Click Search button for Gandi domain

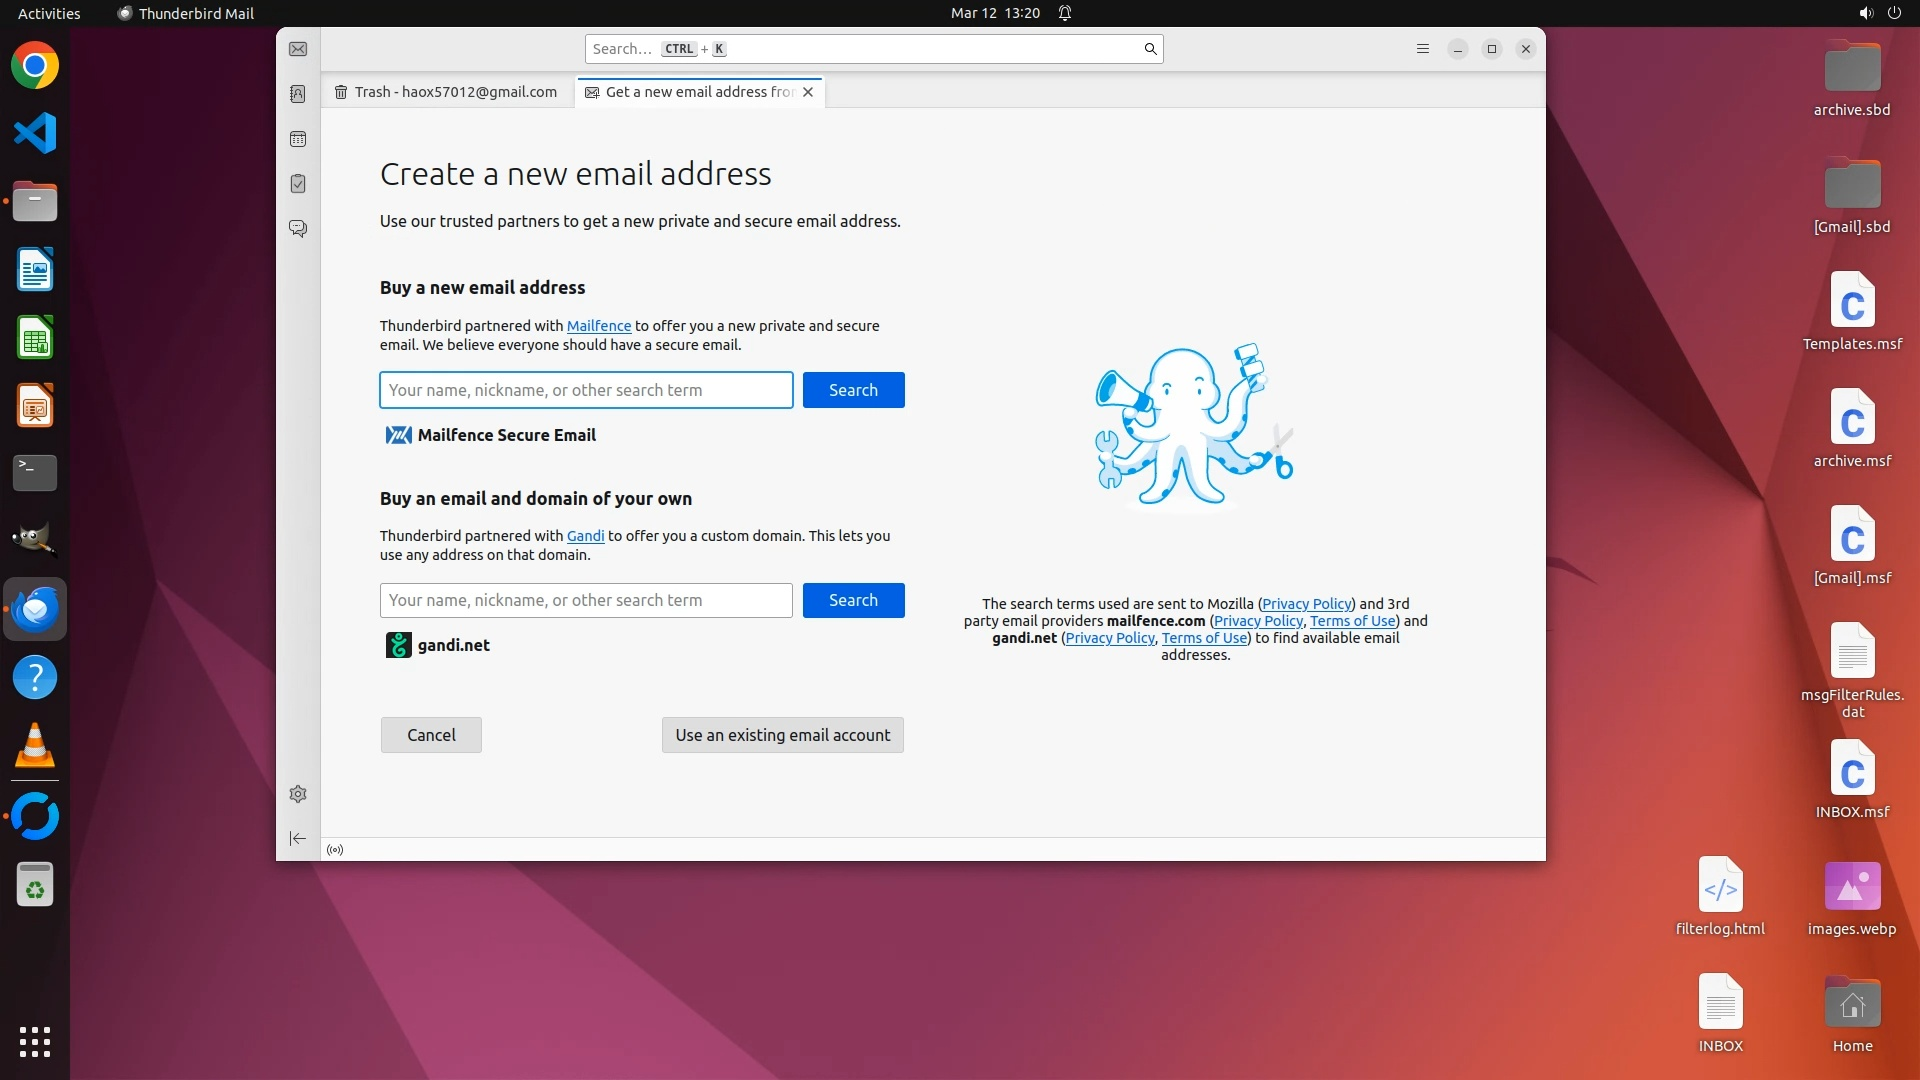(x=853, y=600)
